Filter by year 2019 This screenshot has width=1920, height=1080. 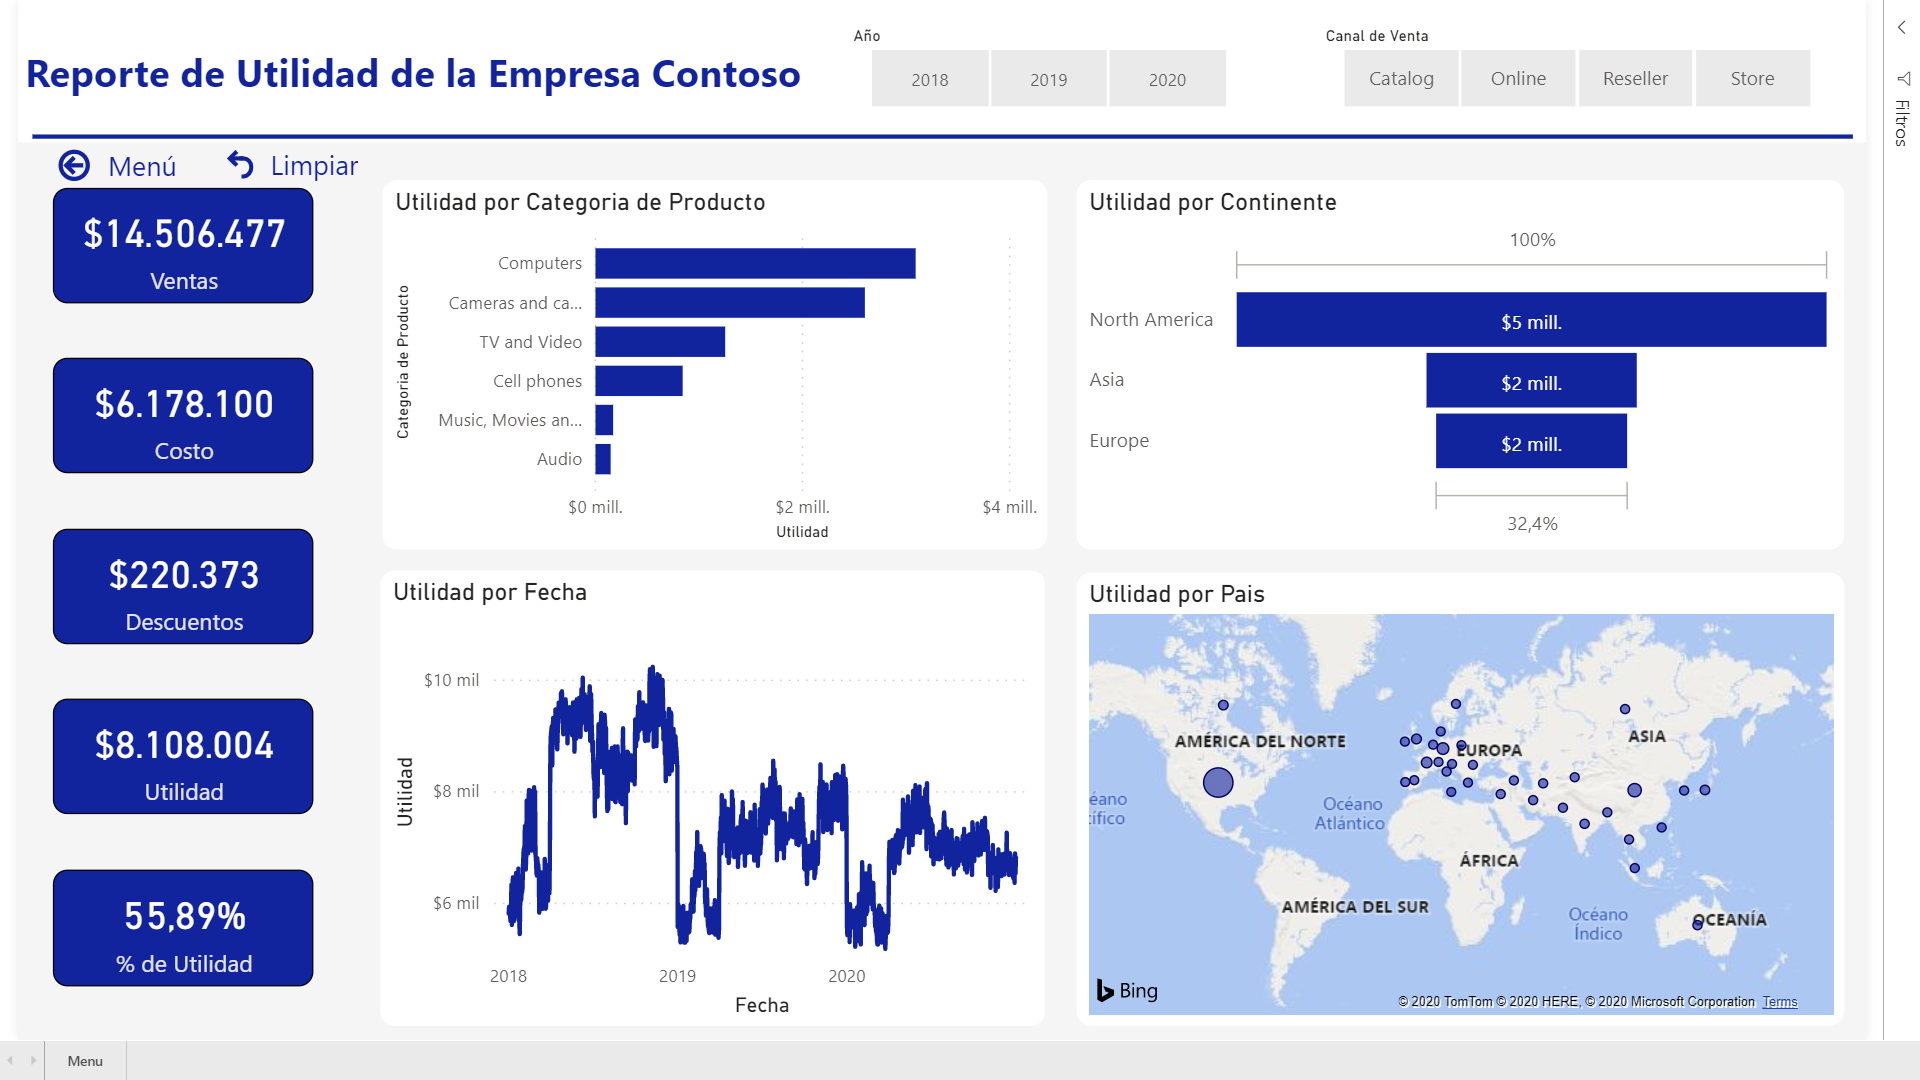[1049, 79]
